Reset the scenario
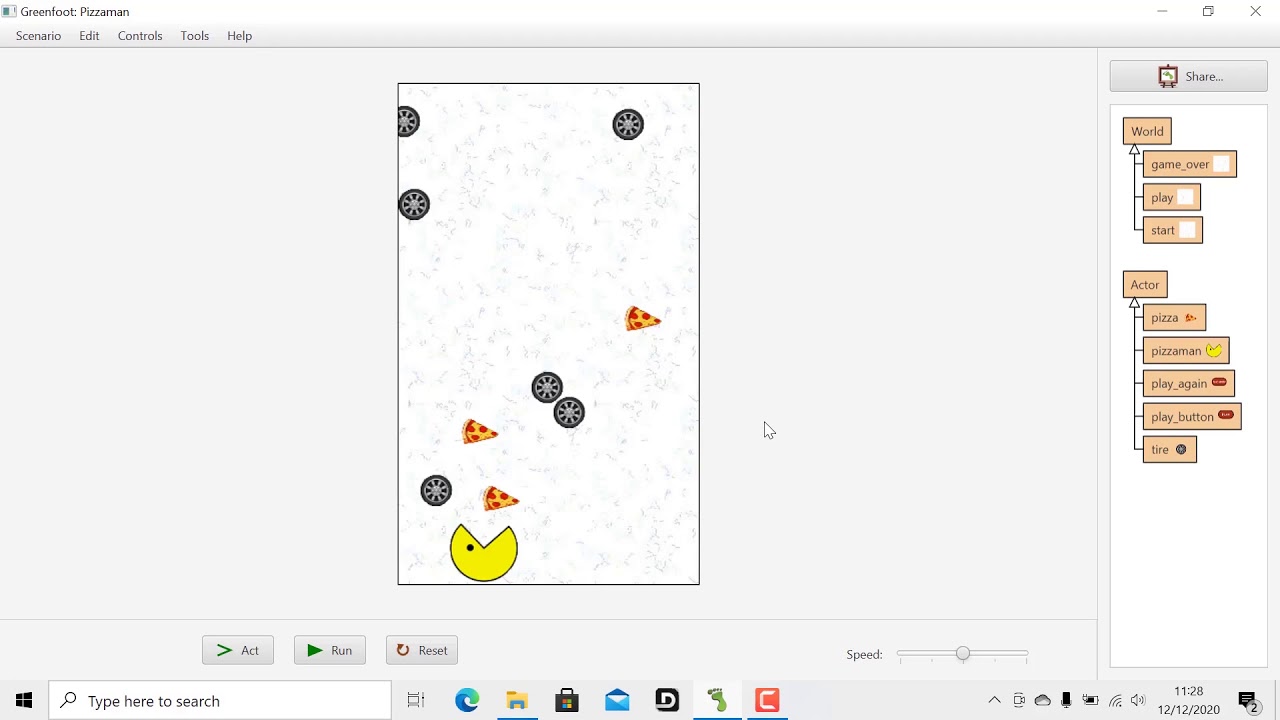 pos(422,650)
